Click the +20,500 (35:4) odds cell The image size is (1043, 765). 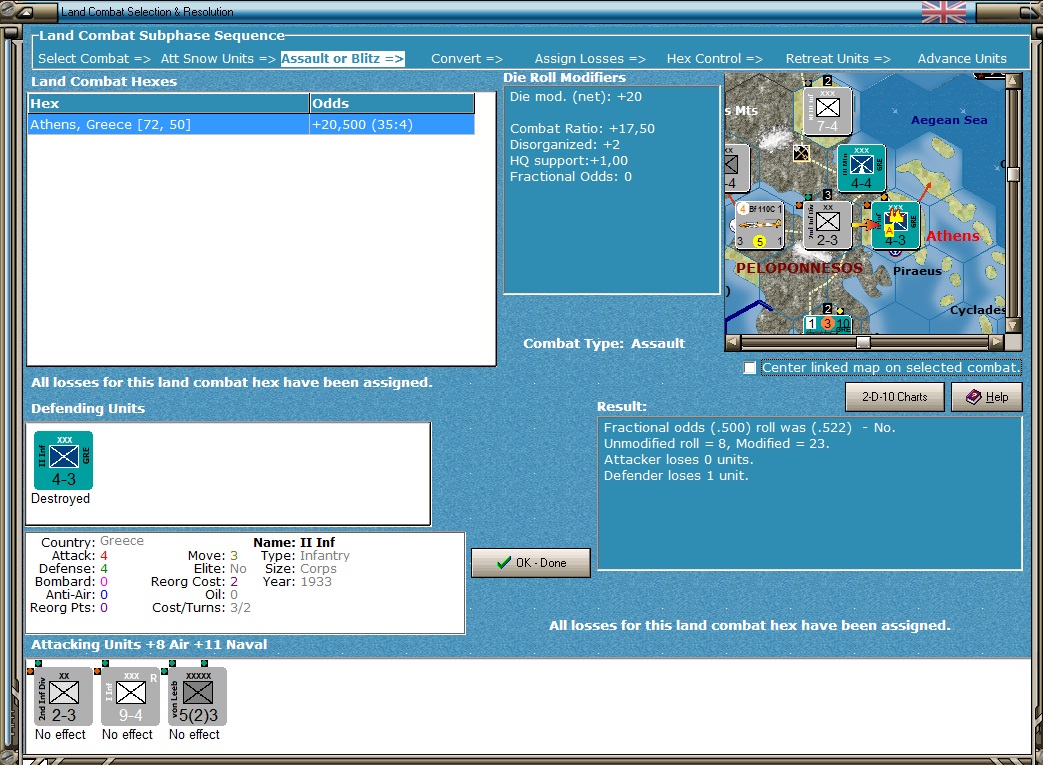click(392, 124)
